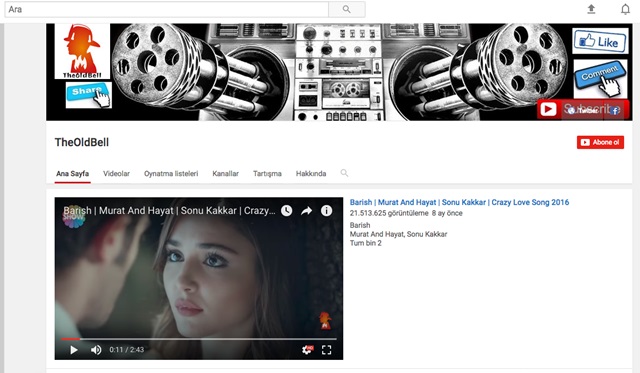The image size is (640, 373).
Task: Open the Facebook link in banner
Action: tap(615, 110)
